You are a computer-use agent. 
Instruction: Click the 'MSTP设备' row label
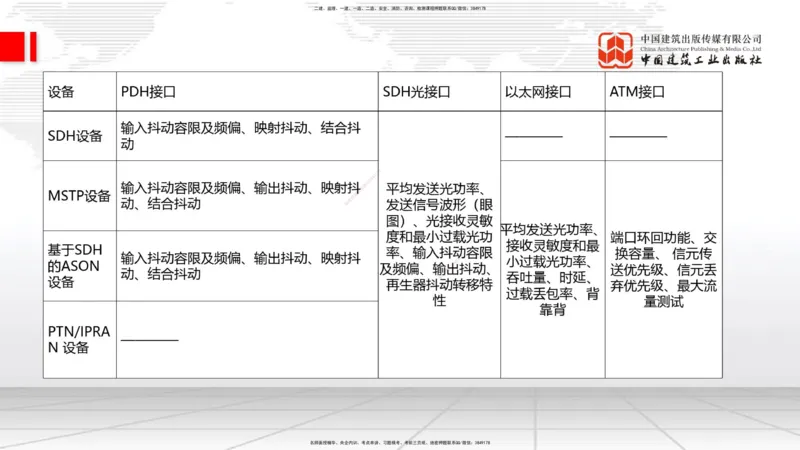(79, 195)
